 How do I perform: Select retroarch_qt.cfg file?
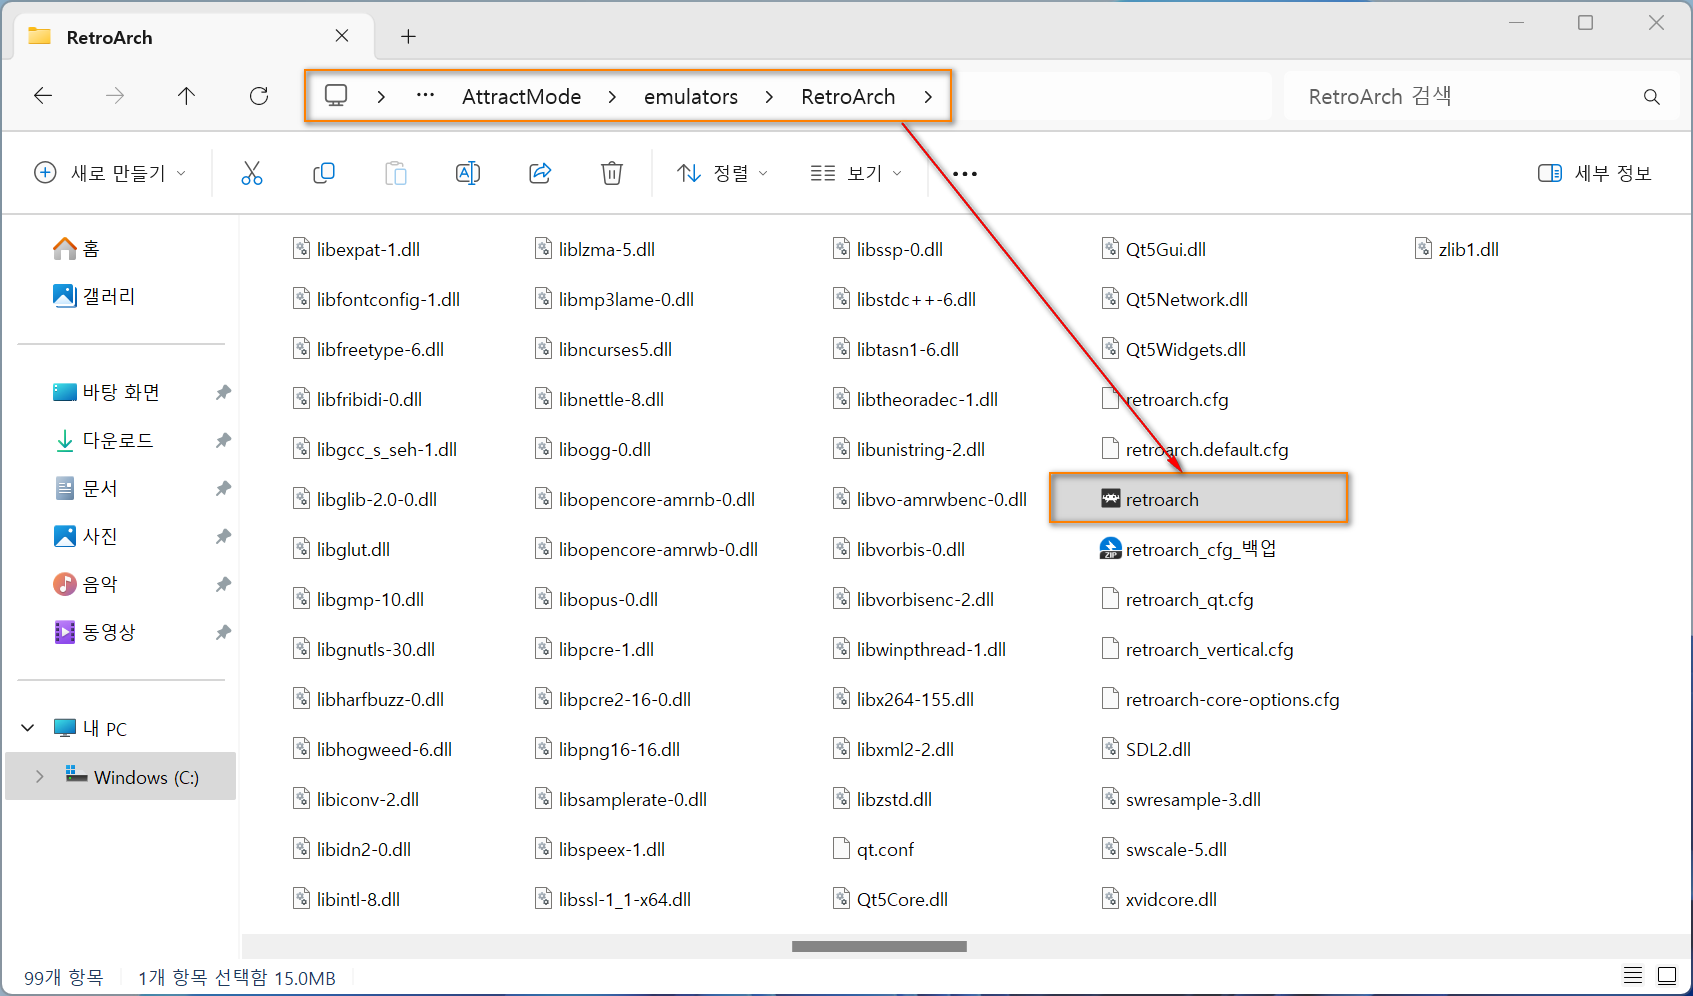[1178, 599]
